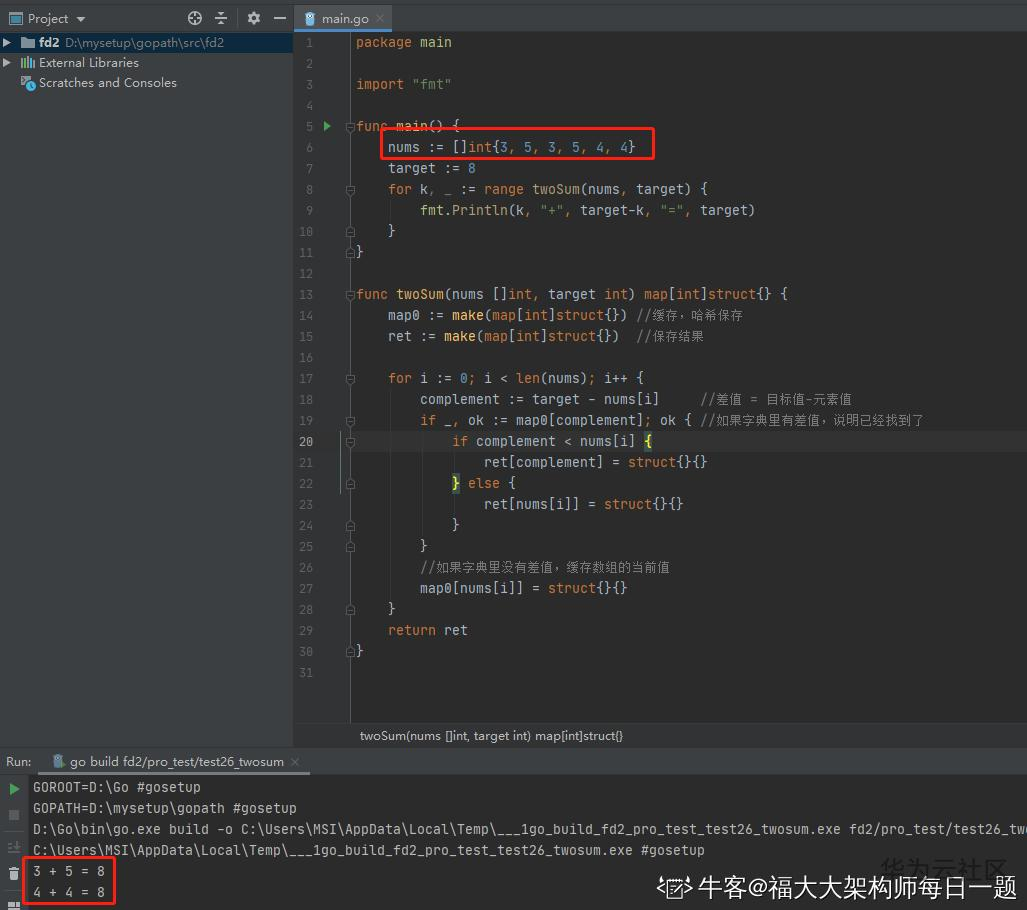Fold func twoSum at line 13
Viewport: 1027px width, 910px height.
[350, 295]
